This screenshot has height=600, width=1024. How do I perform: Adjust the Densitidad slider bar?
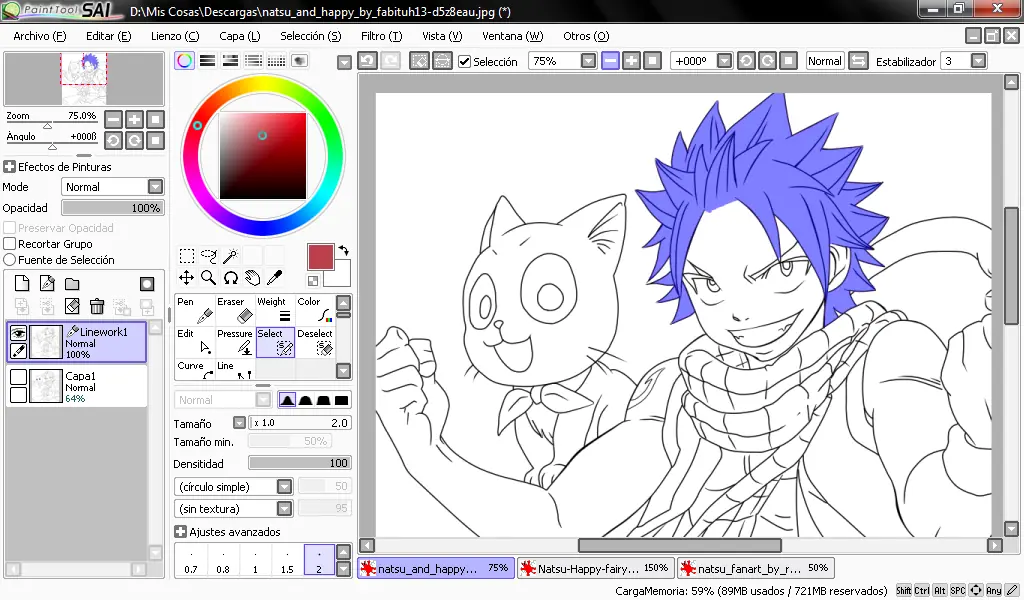click(300, 463)
